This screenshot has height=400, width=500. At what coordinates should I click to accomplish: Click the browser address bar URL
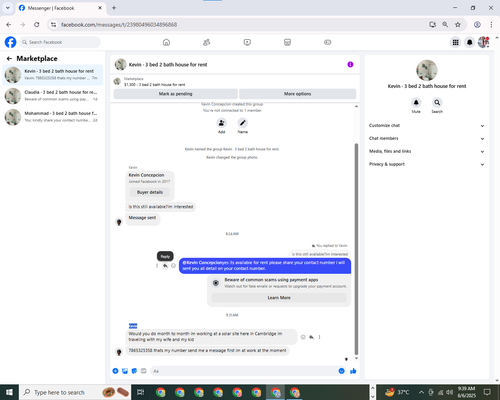coord(119,25)
